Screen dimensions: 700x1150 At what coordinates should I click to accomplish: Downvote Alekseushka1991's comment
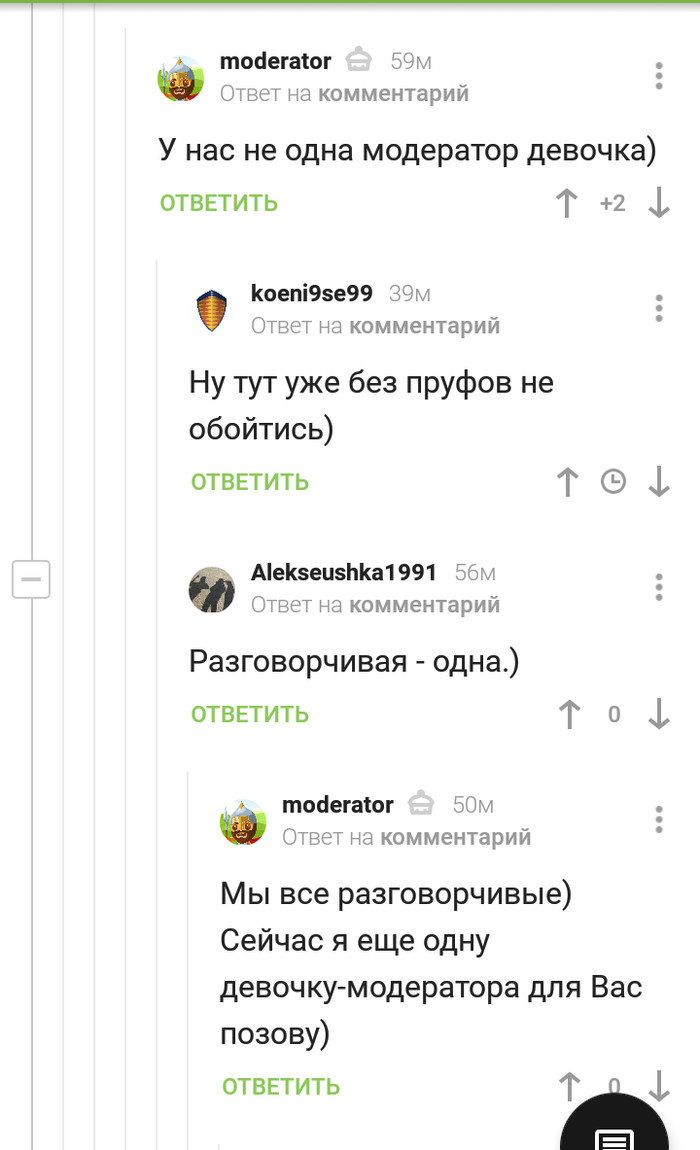pos(659,714)
